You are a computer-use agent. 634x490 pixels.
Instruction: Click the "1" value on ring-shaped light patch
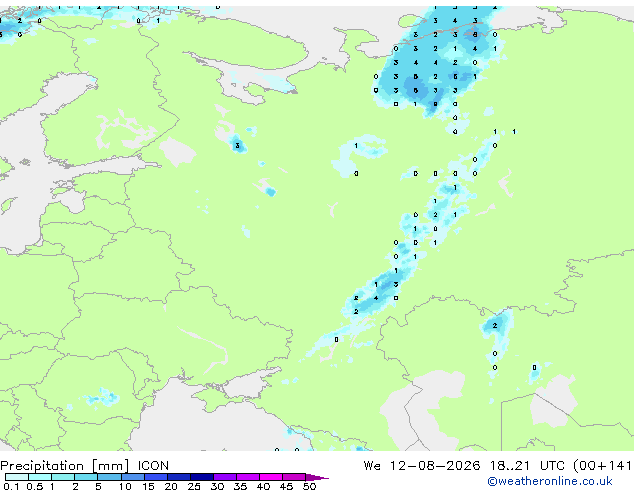356,146
